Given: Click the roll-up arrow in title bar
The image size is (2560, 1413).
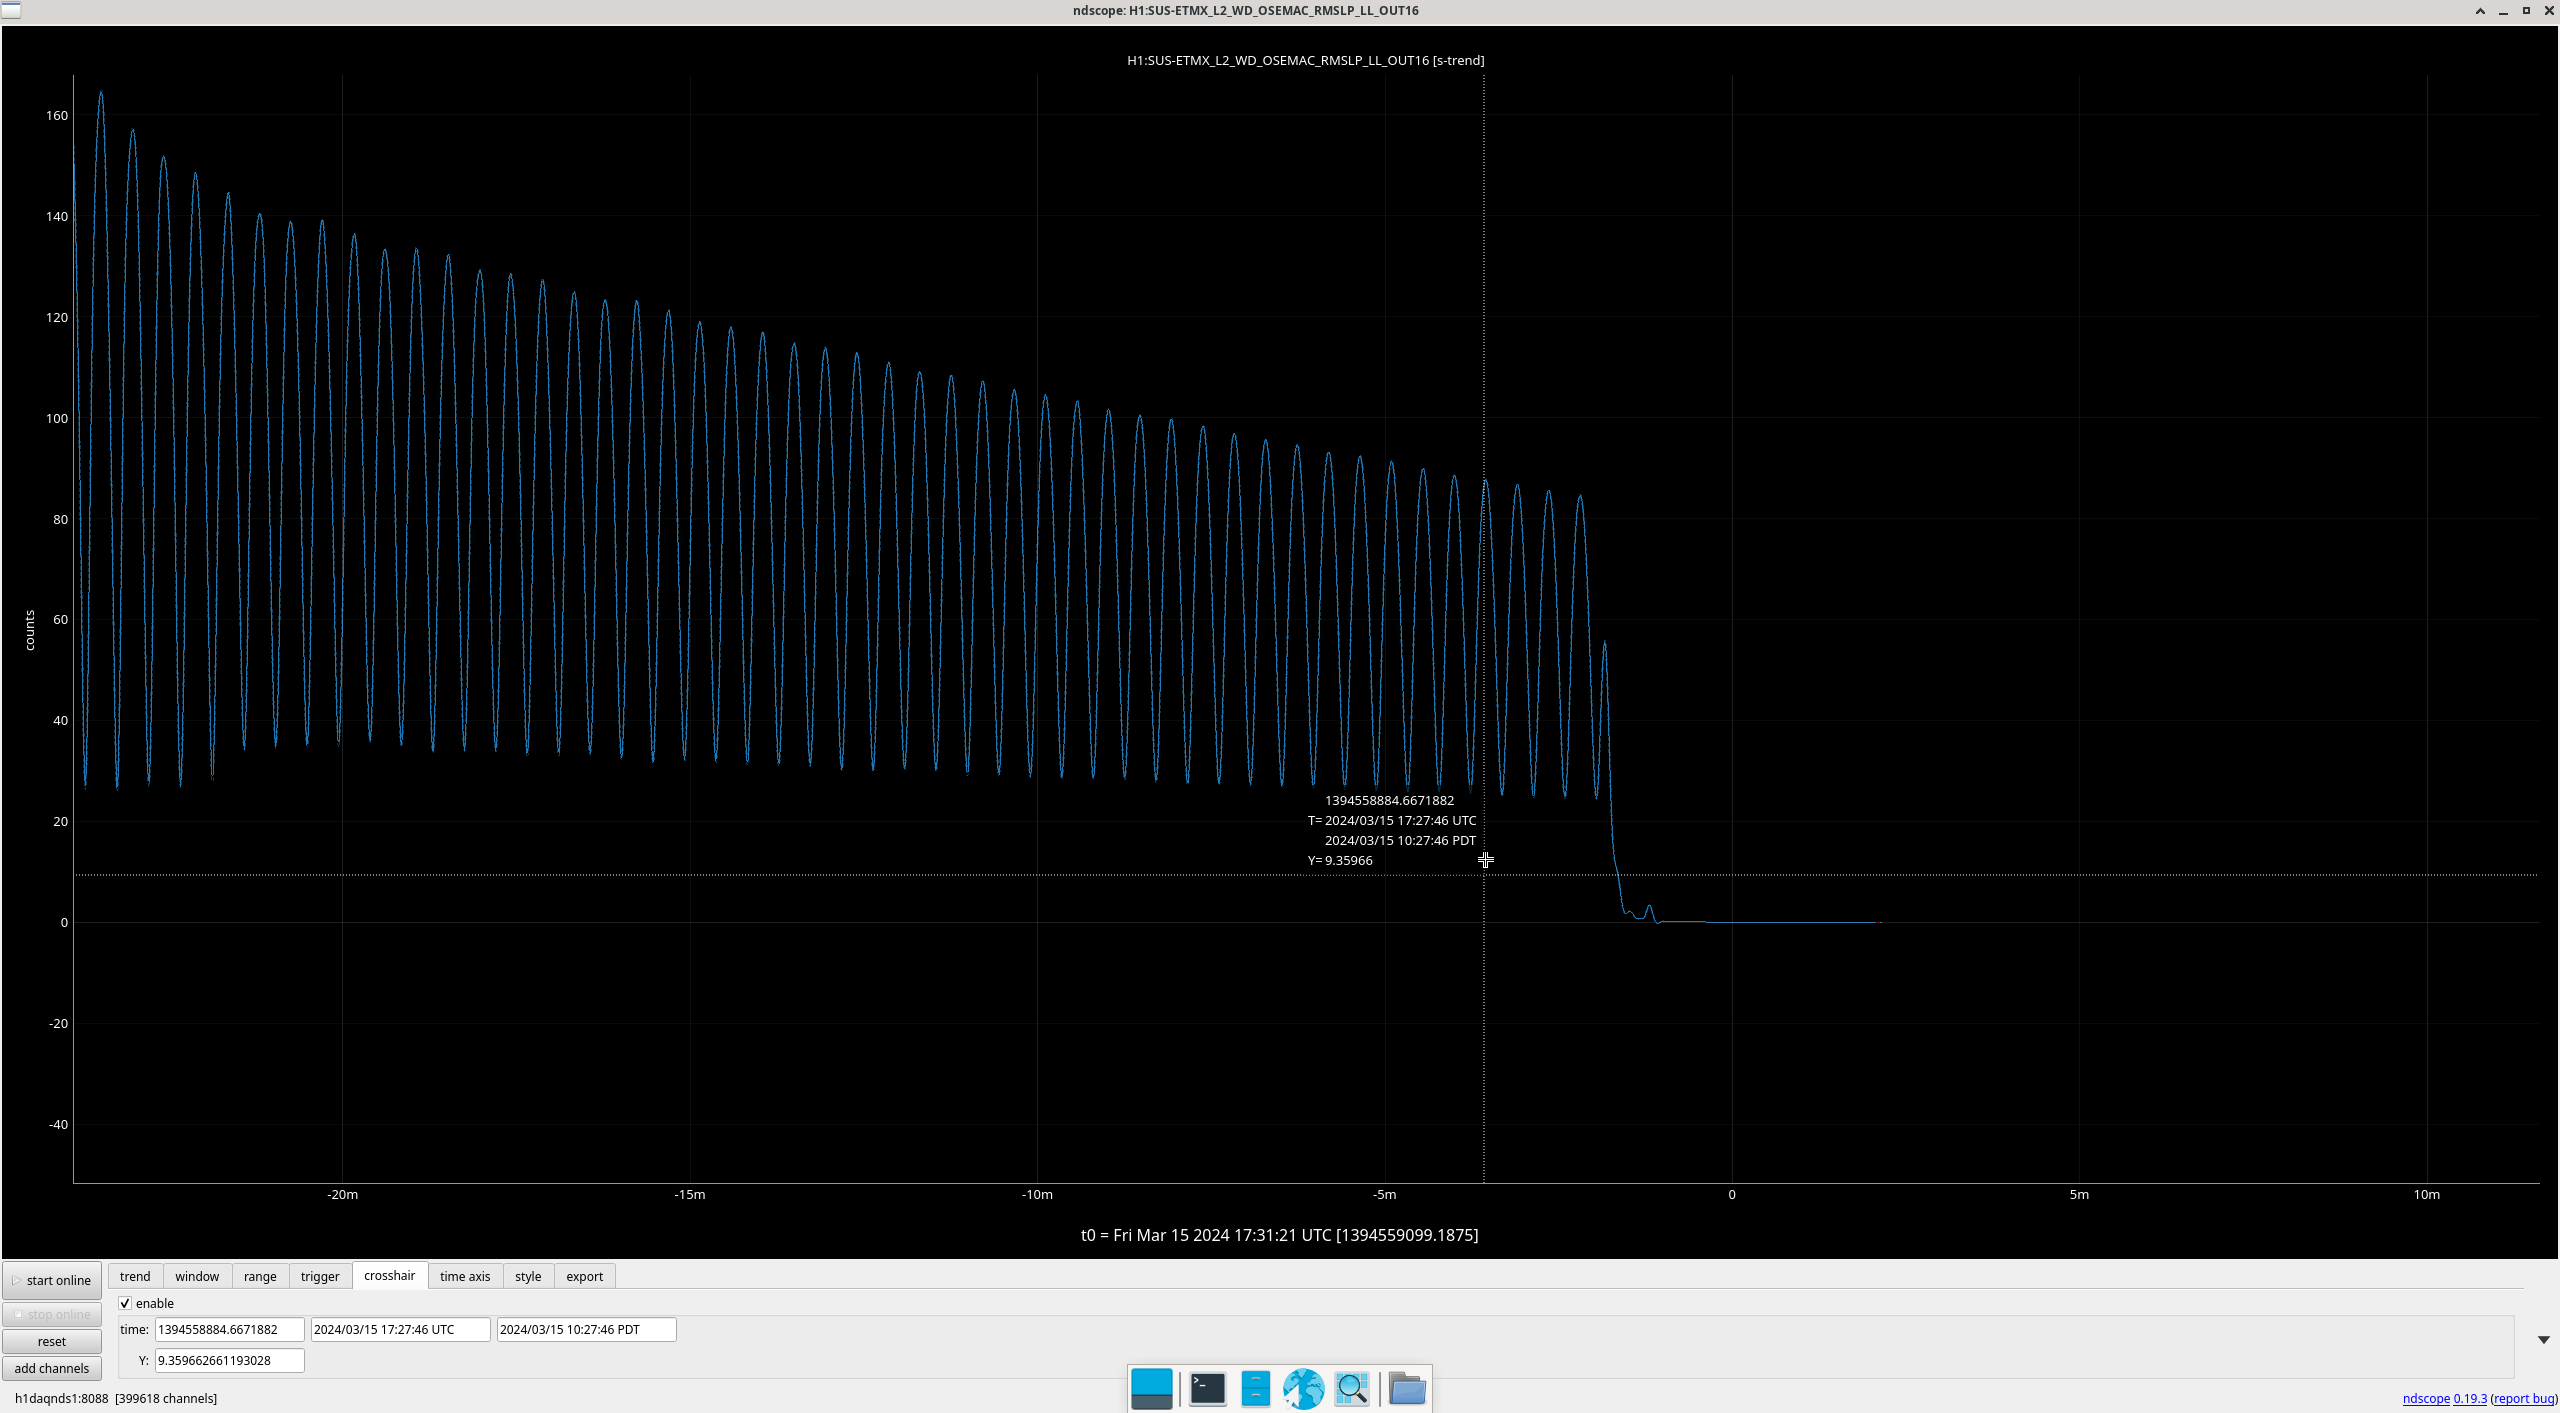Looking at the screenshot, I should [2480, 11].
